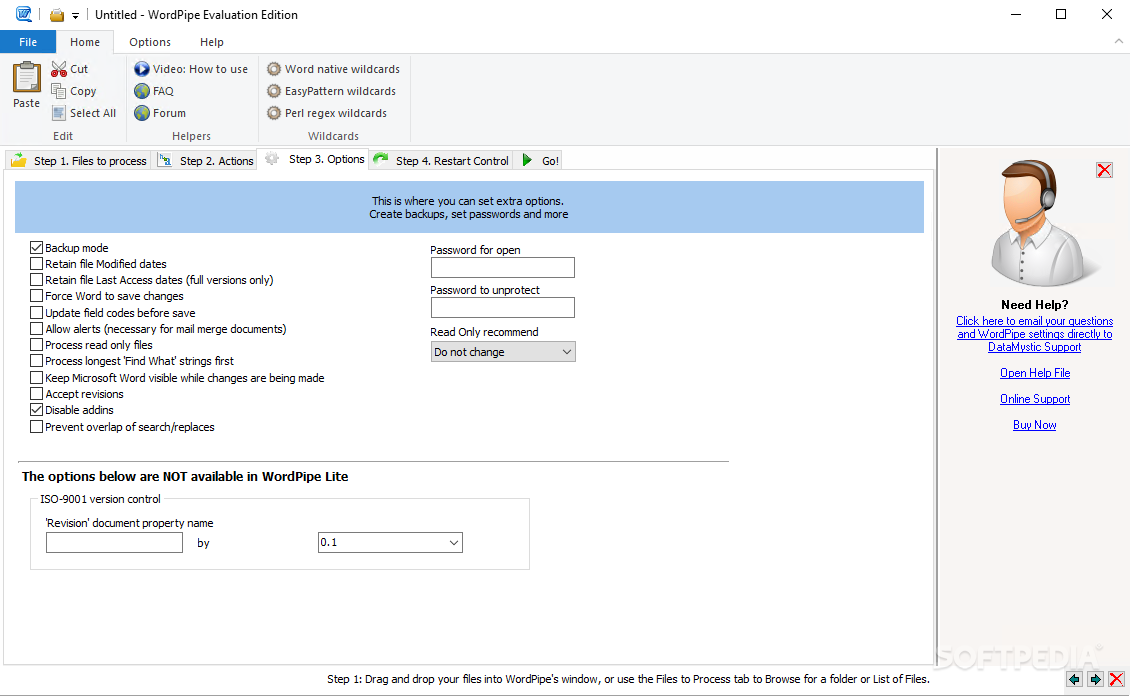Screen dimensions: 1130x696
Task: Click the red X icon in status bar
Action: (1116, 679)
